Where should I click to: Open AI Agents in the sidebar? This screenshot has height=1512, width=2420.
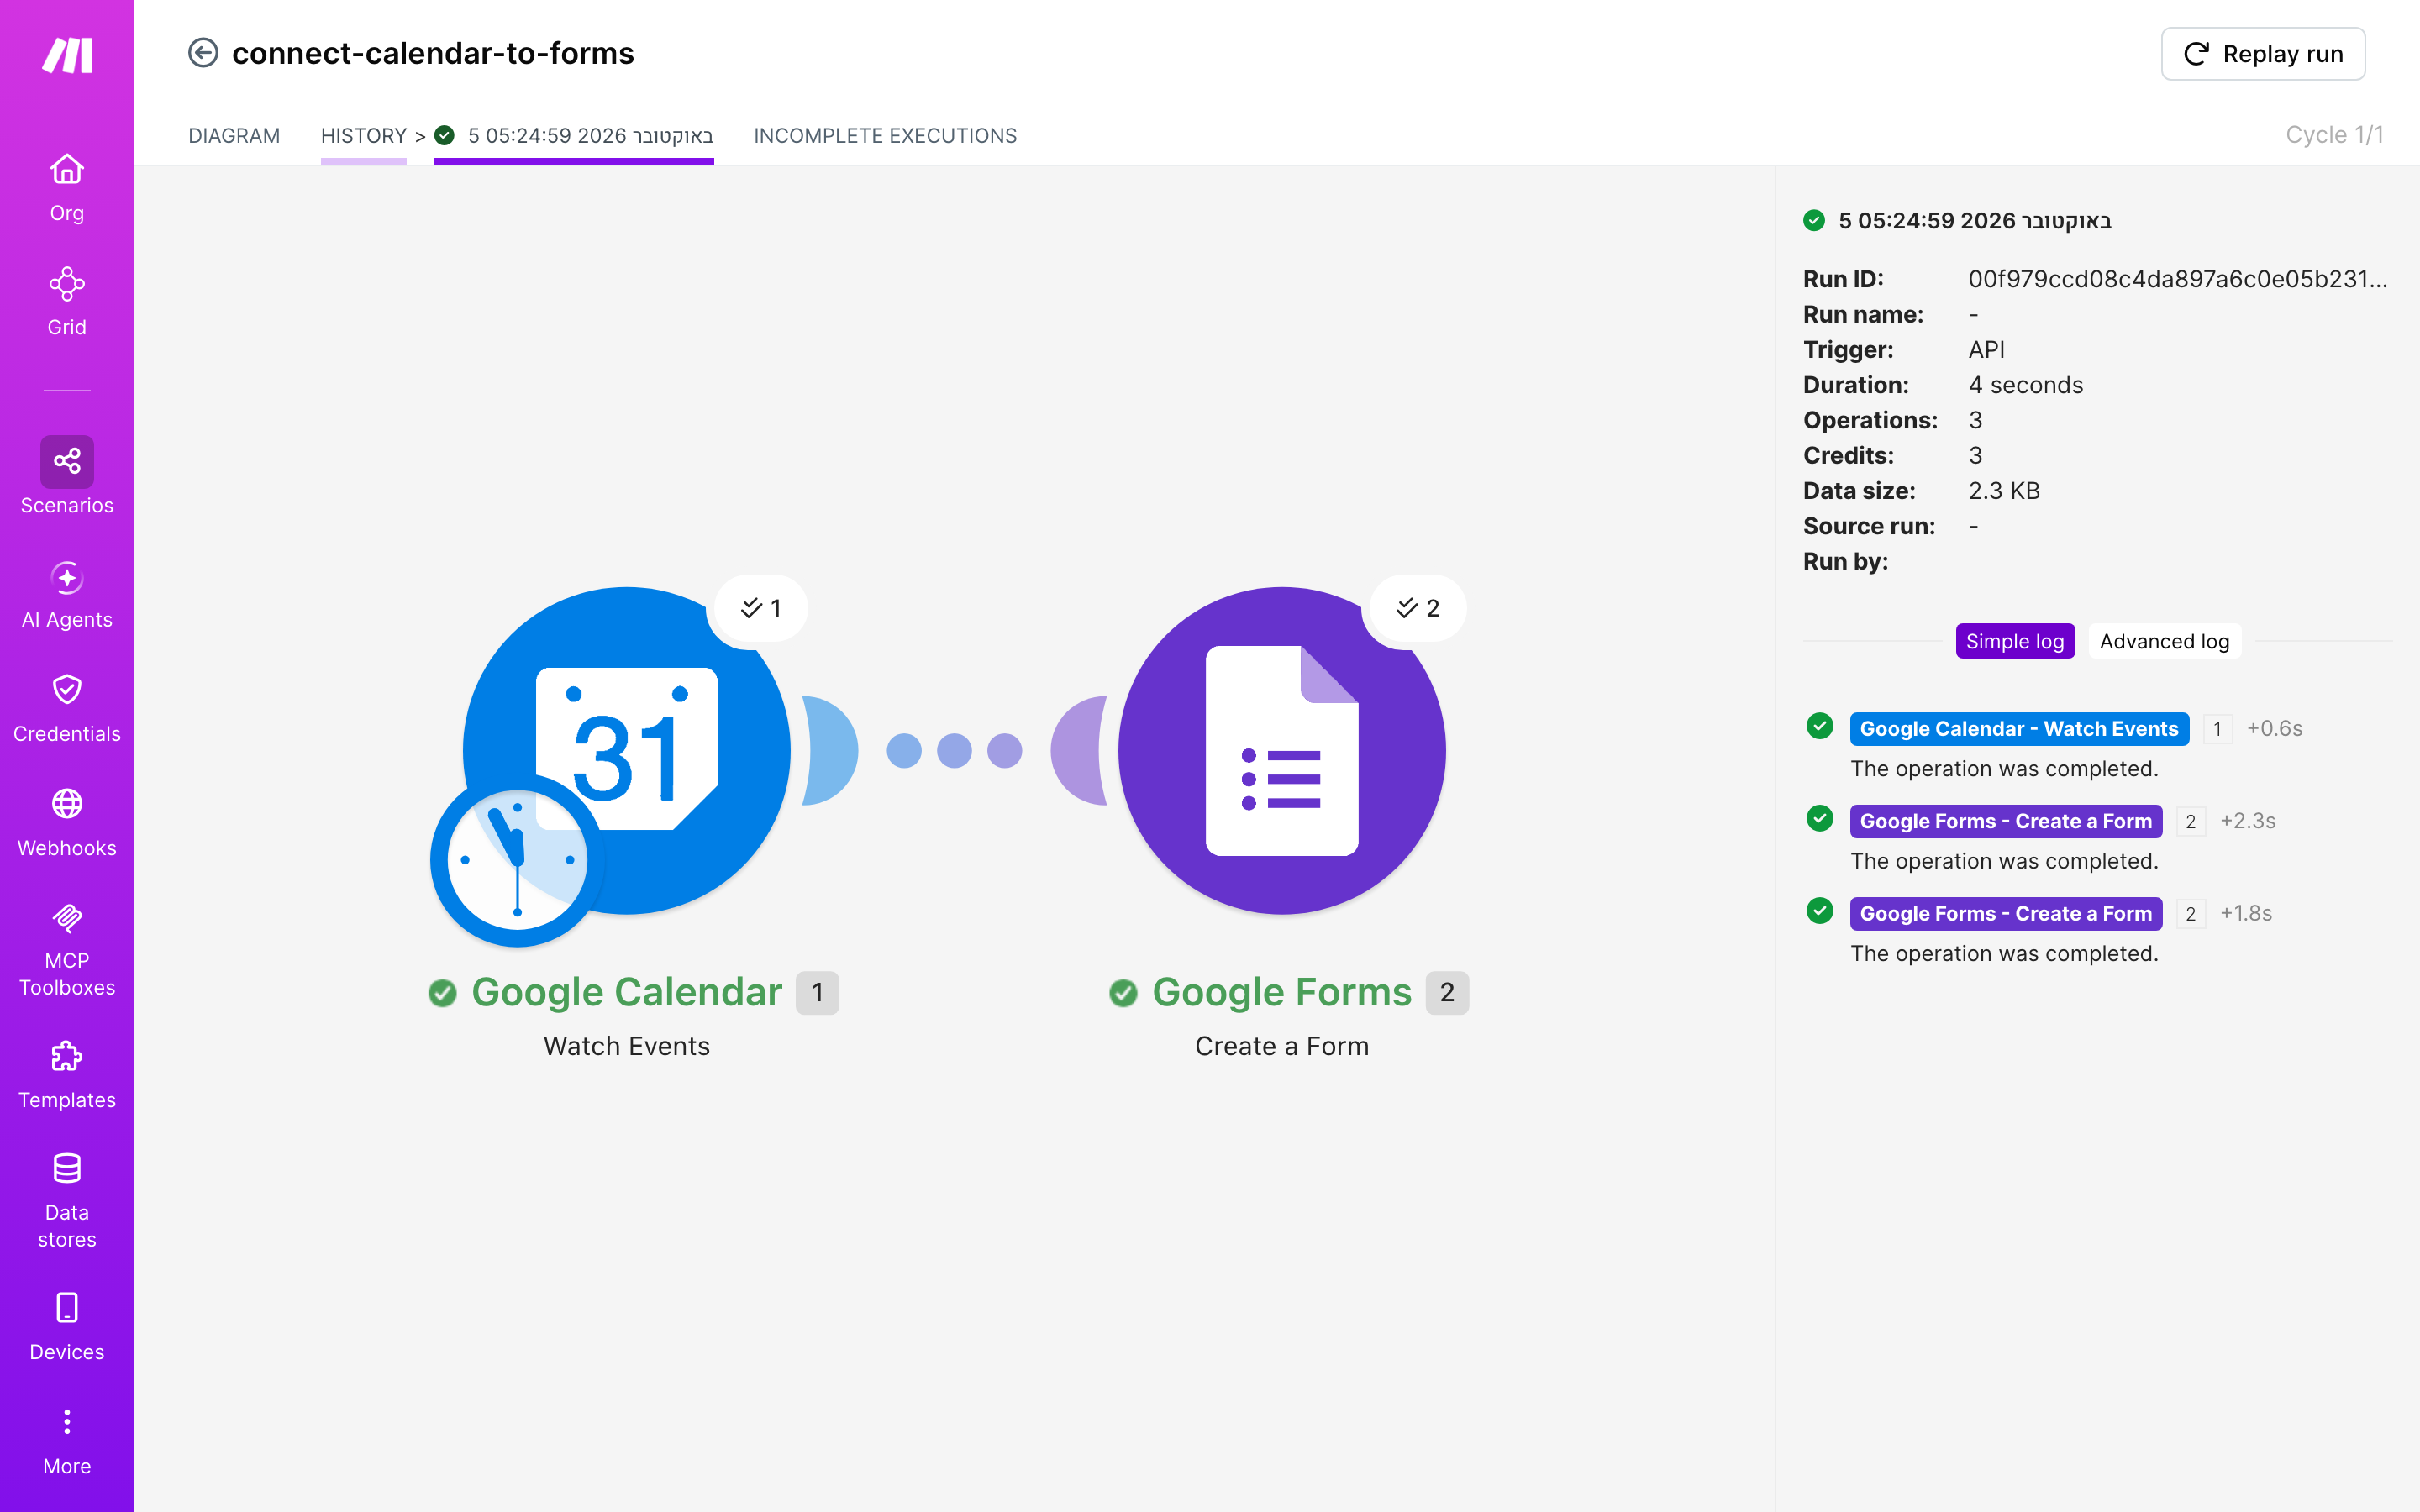click(x=67, y=595)
